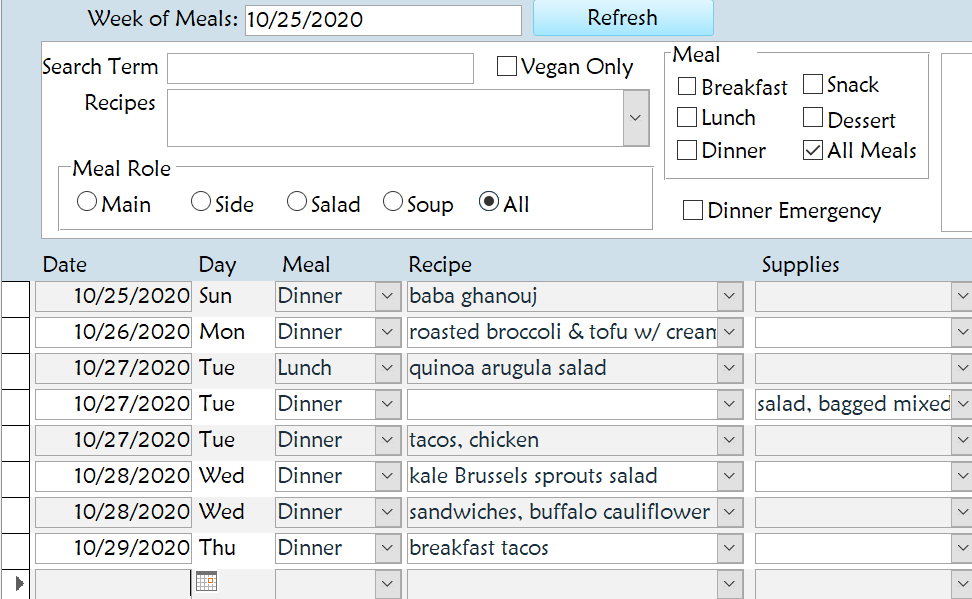Enable the Vegan Only checkbox
This screenshot has width=972, height=599.
(507, 67)
